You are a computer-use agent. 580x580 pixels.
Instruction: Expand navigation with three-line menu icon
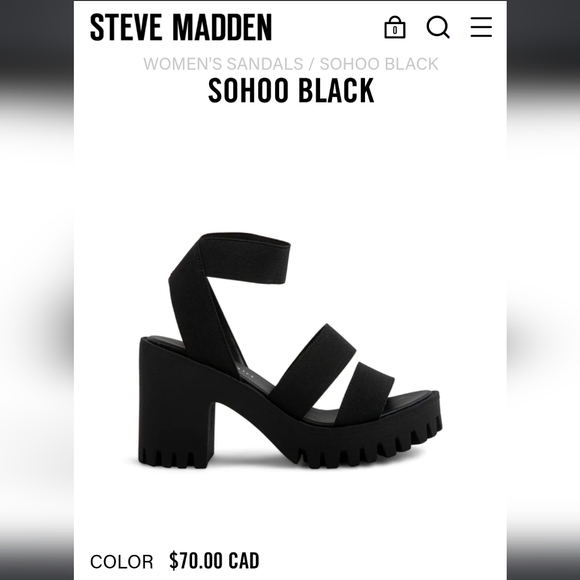click(x=481, y=27)
